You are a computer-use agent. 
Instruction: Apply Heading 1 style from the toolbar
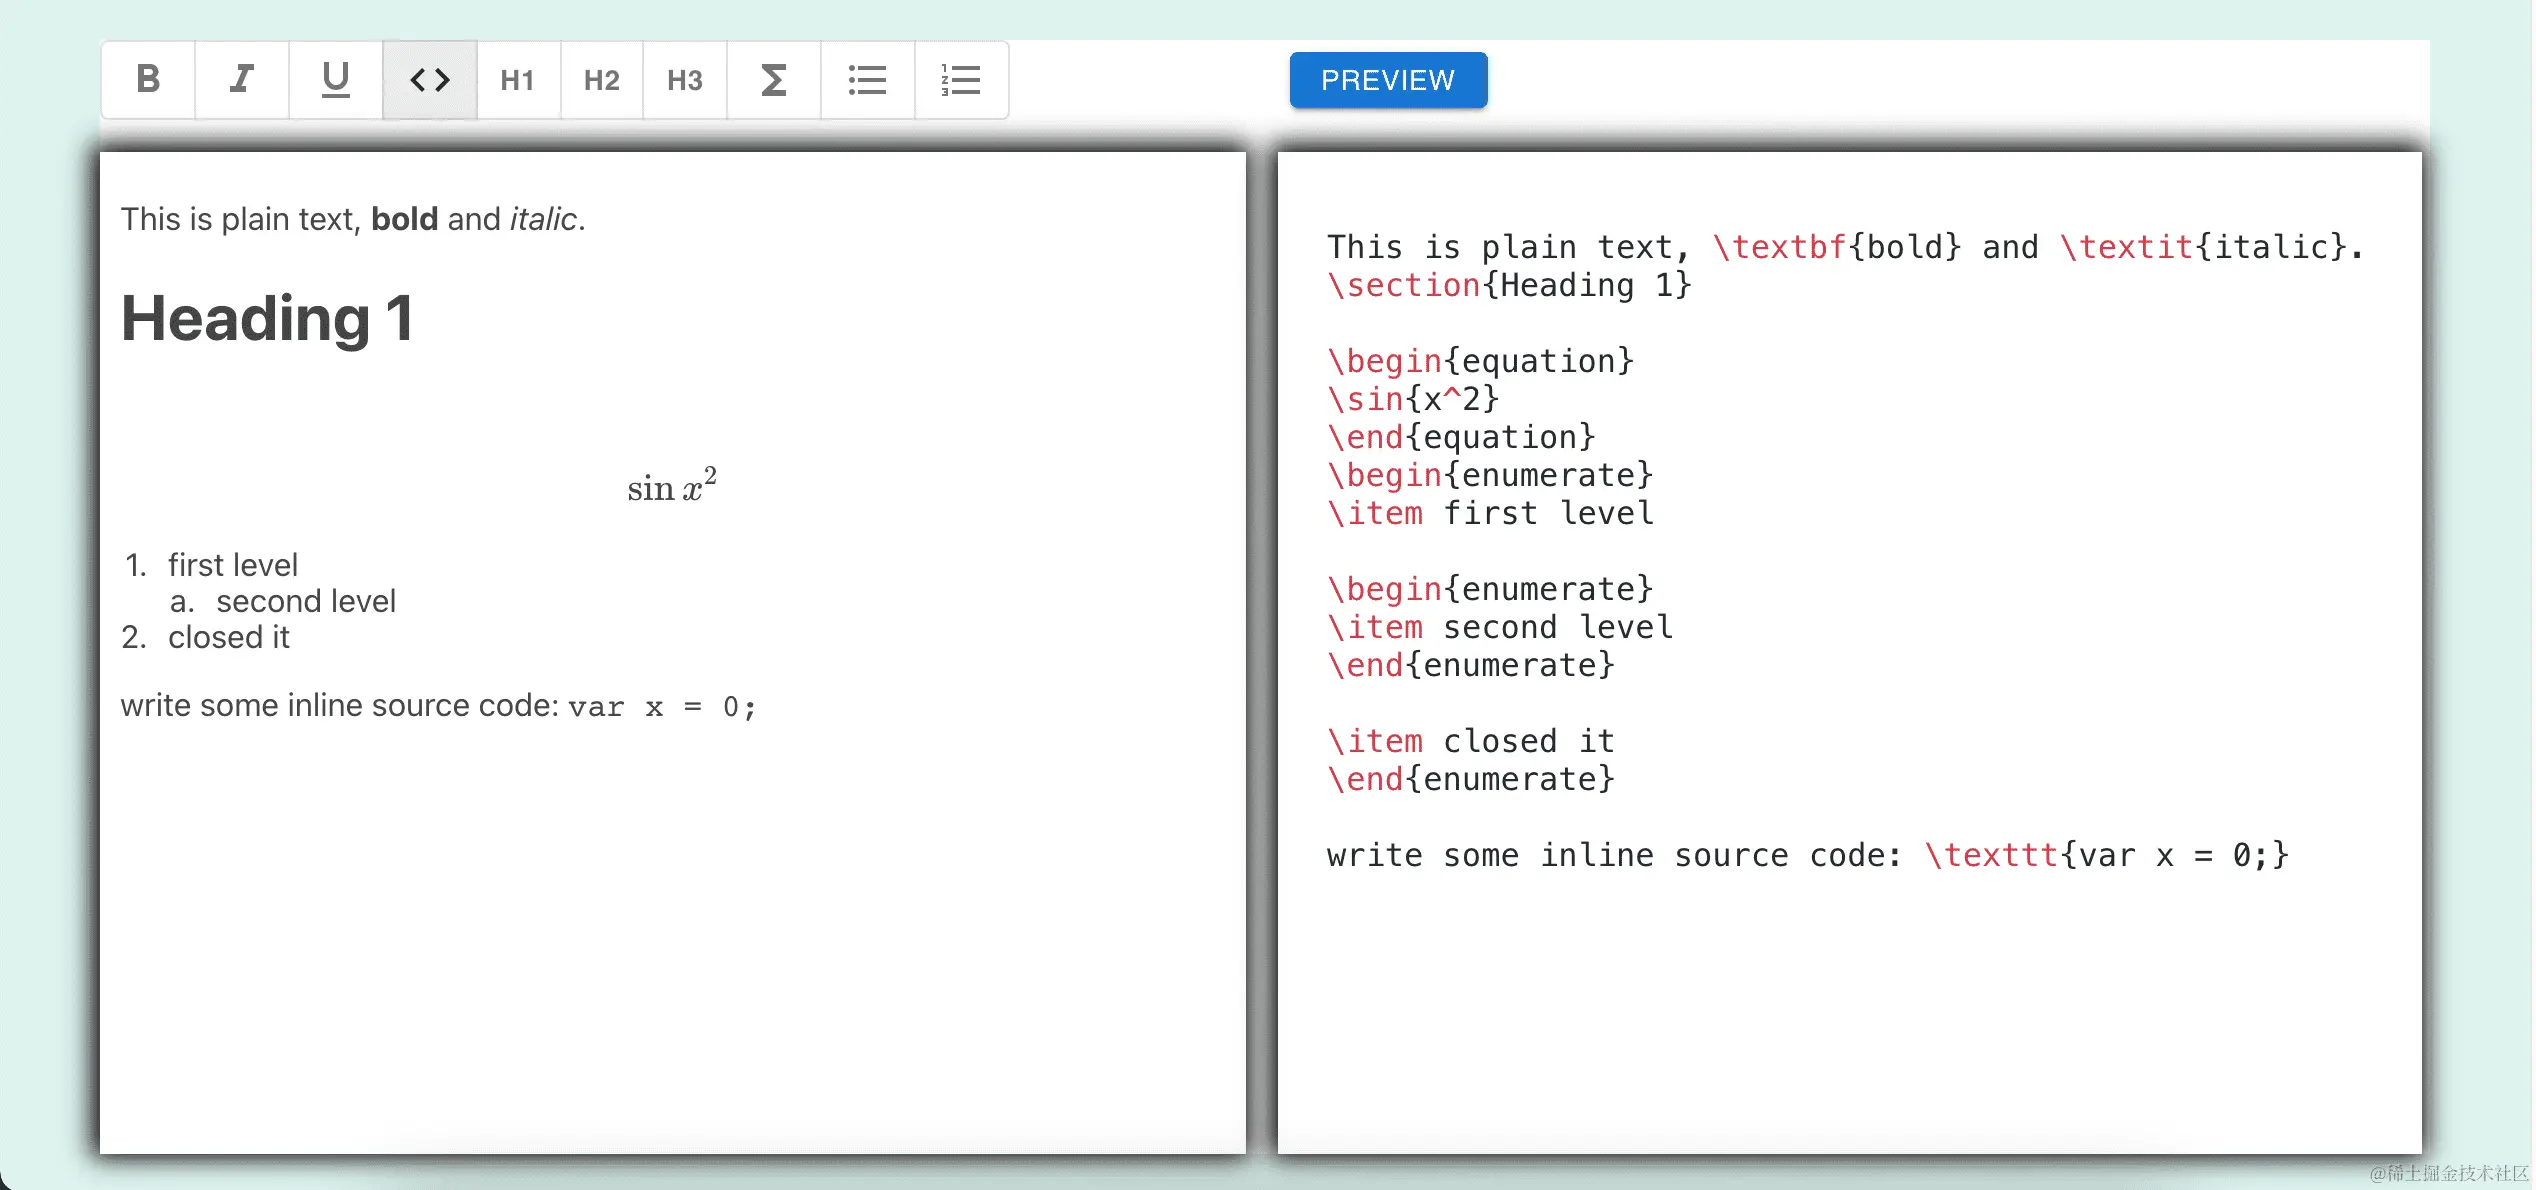pos(518,80)
